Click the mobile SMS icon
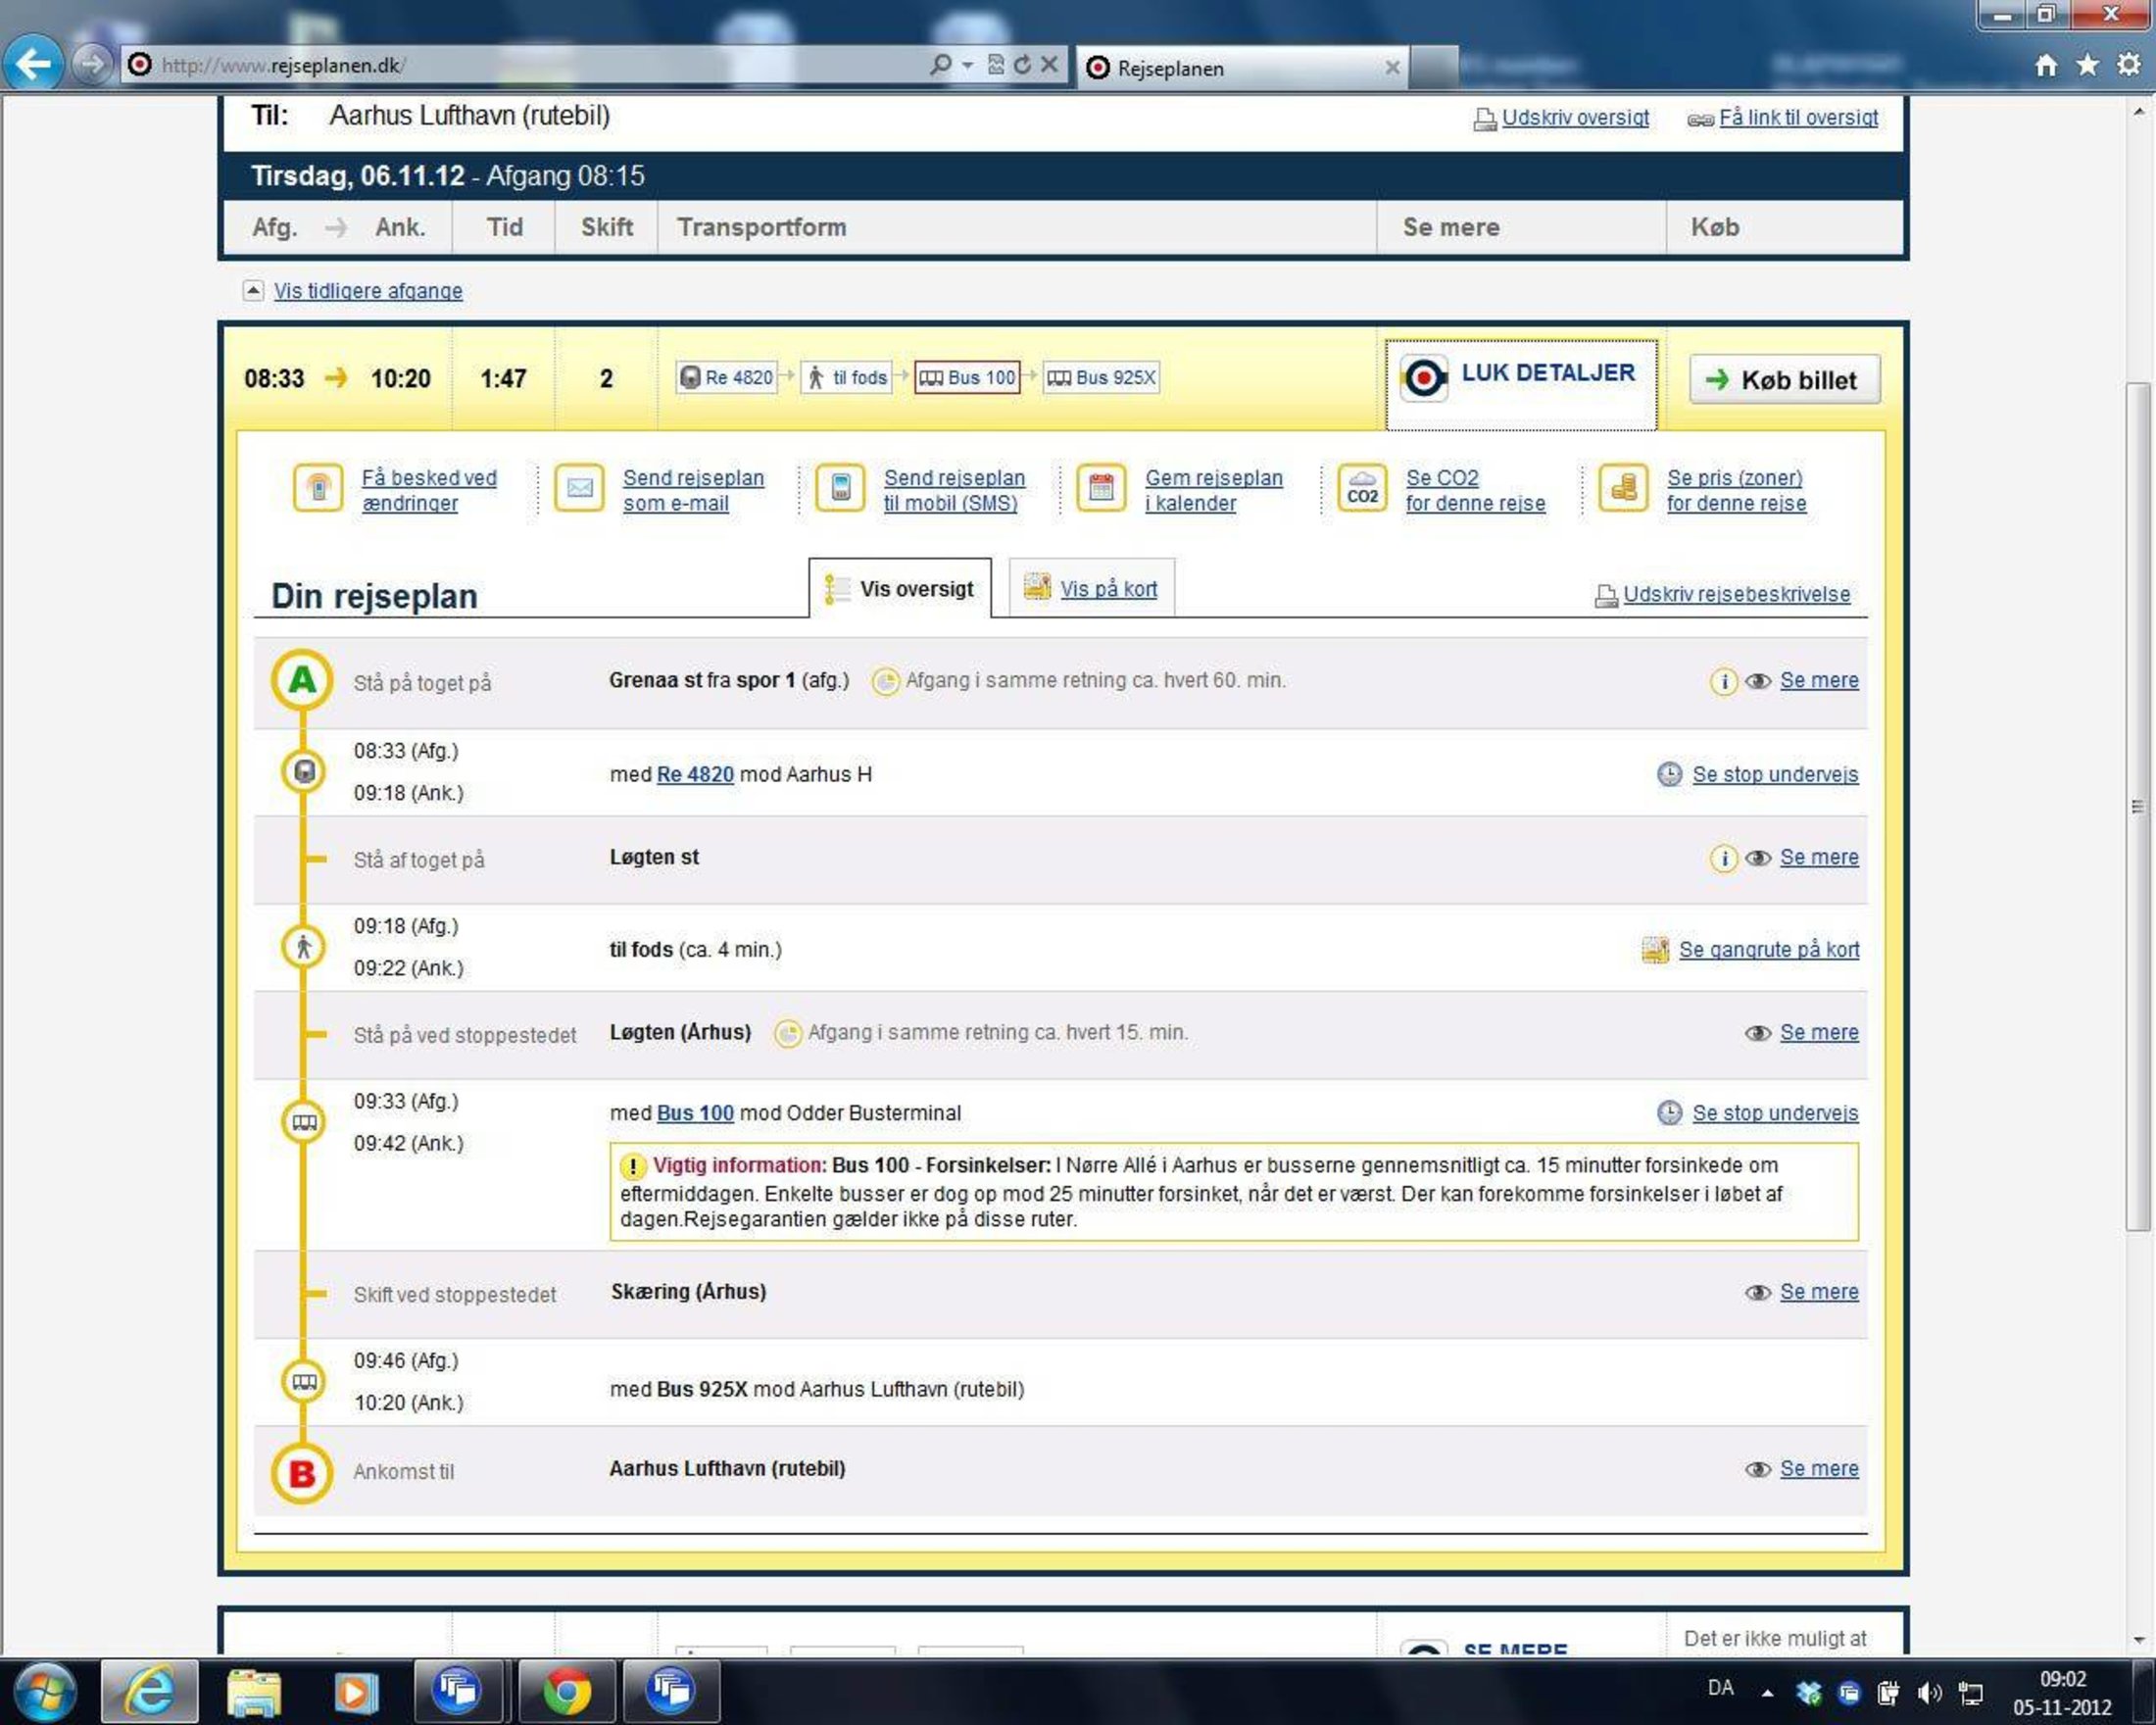This screenshot has width=2156, height=1725. tap(840, 489)
